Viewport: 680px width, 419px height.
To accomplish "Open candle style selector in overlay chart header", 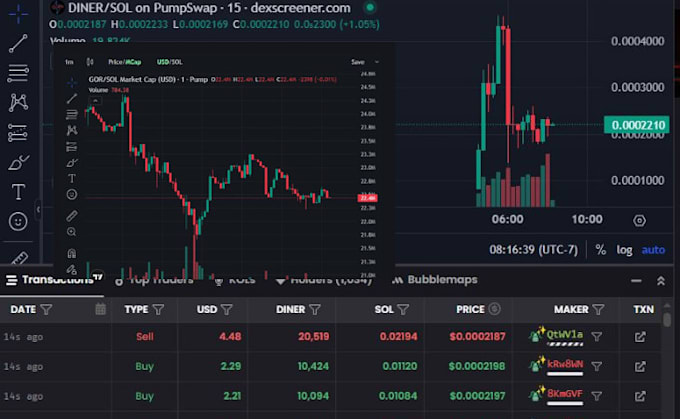I will click(90, 62).
